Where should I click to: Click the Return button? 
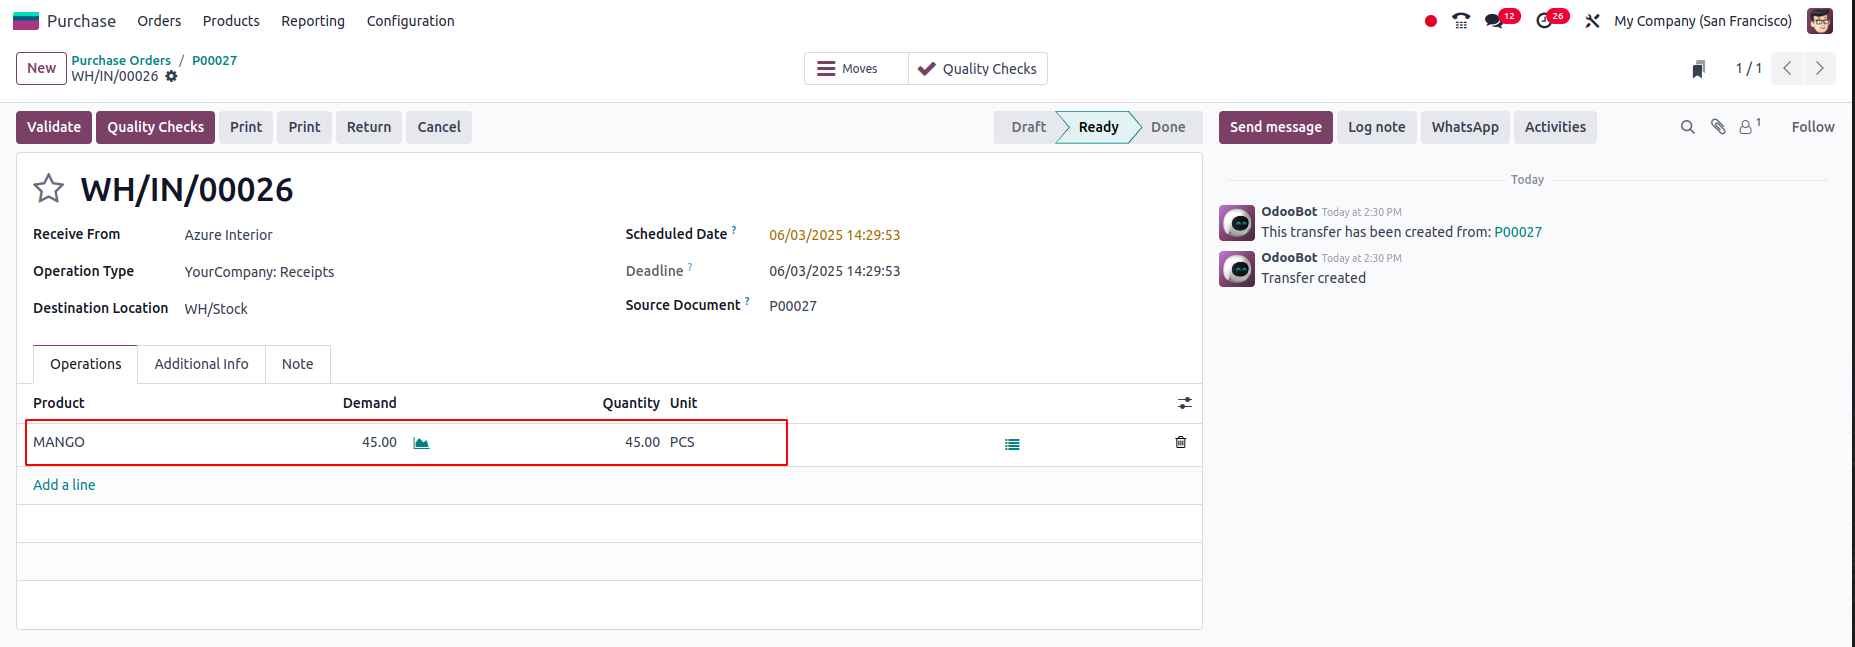point(369,127)
